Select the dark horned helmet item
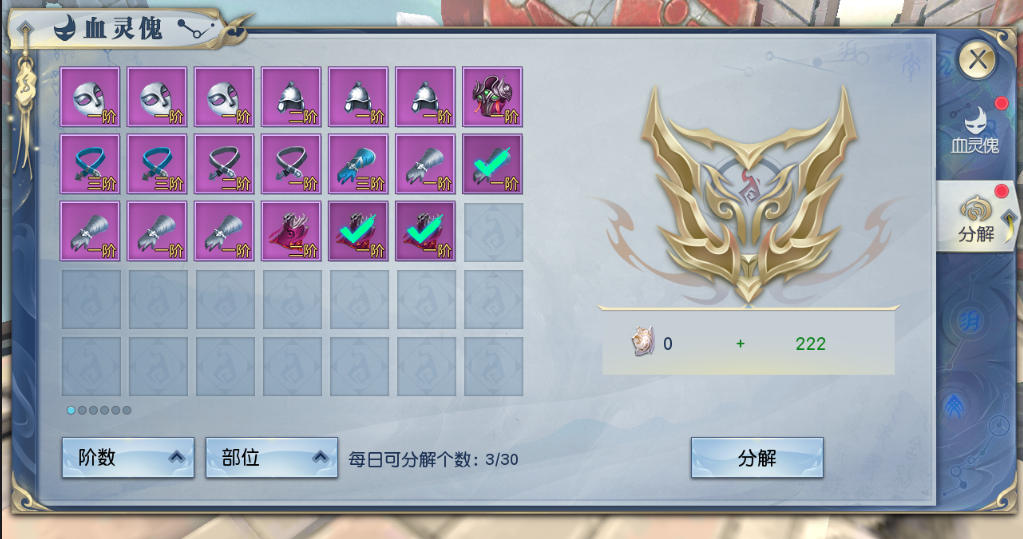 tap(493, 97)
